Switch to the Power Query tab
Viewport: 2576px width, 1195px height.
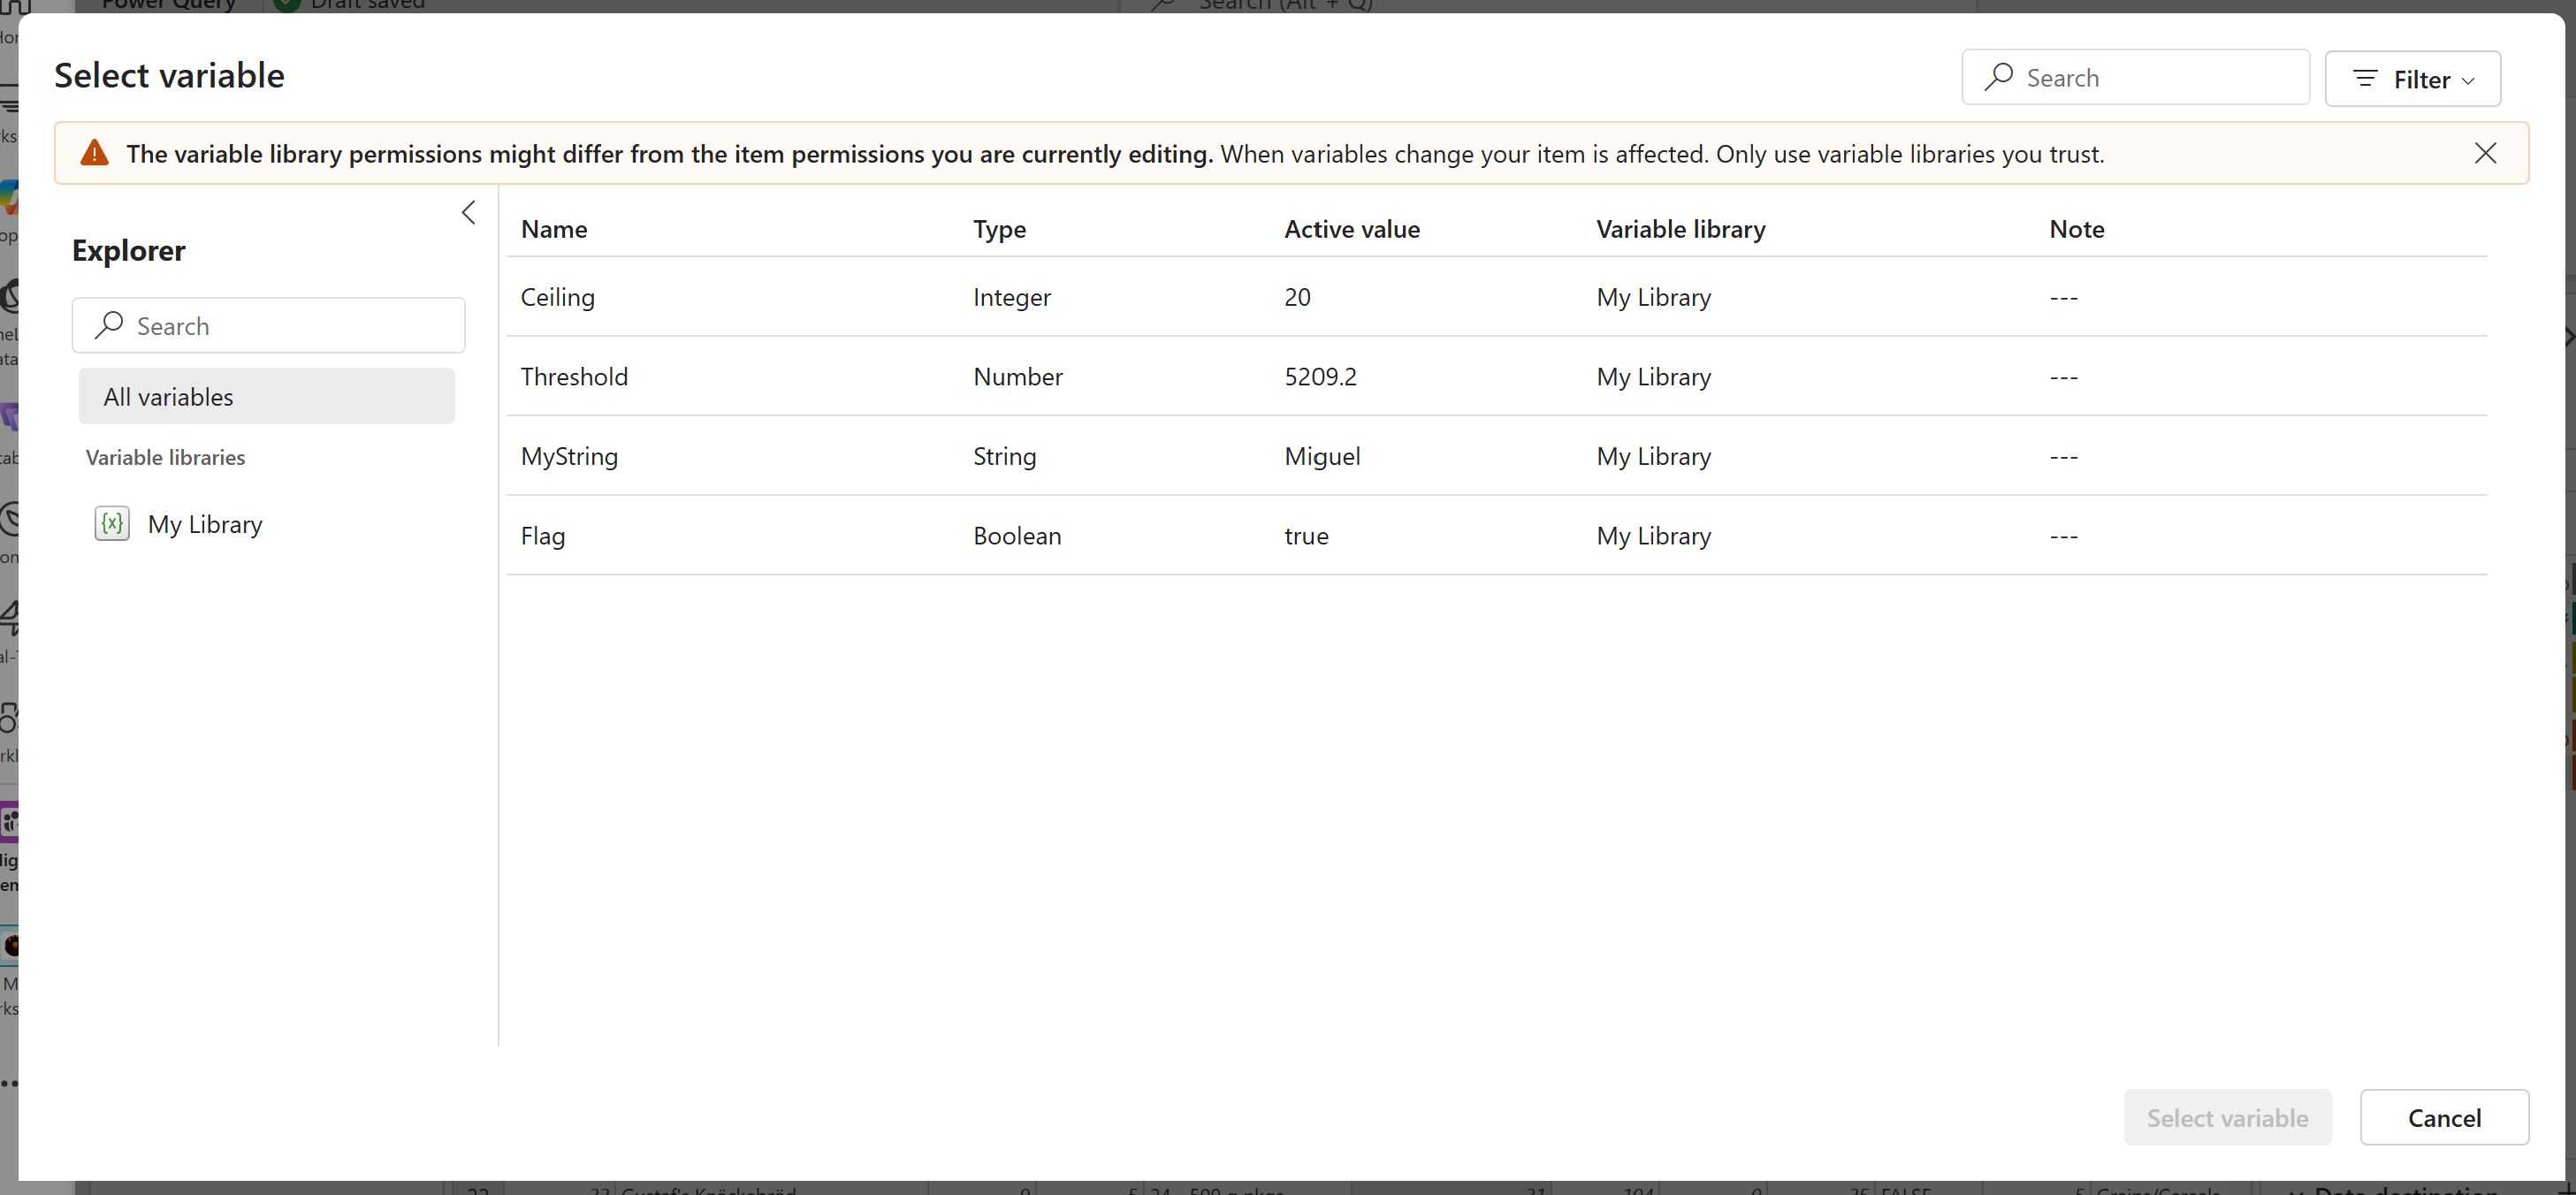(166, 5)
